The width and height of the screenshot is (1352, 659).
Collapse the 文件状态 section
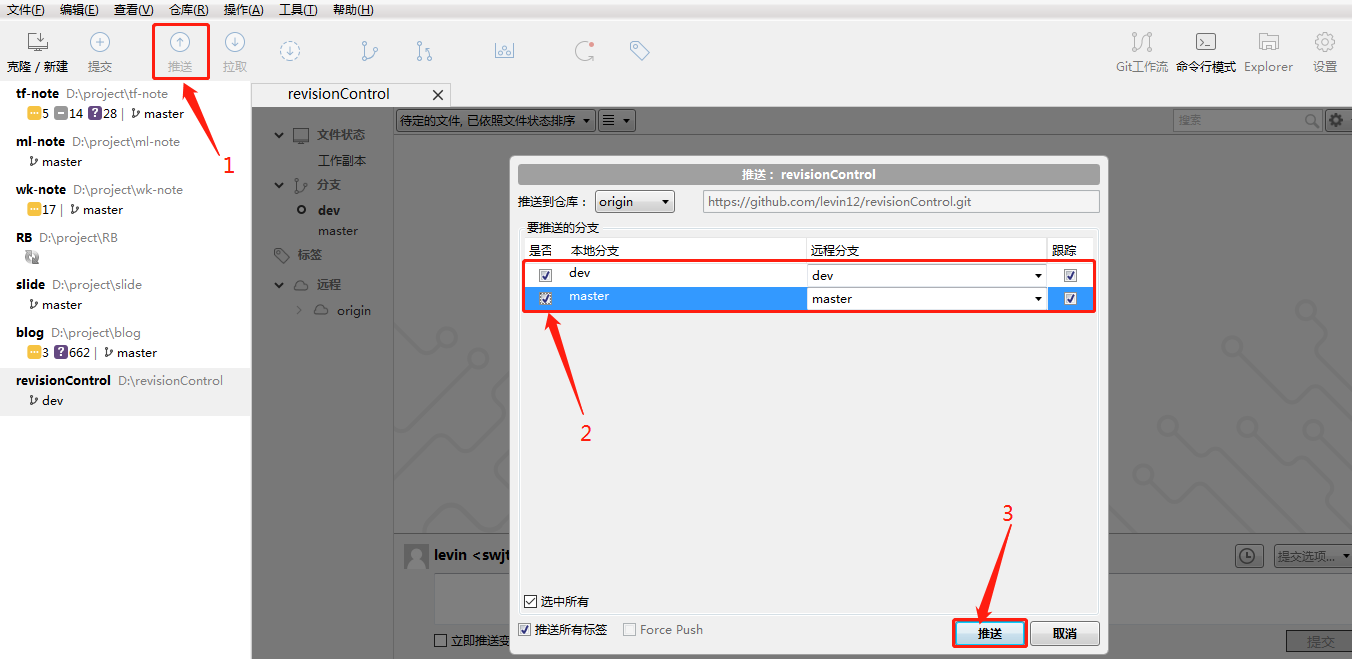point(280,135)
